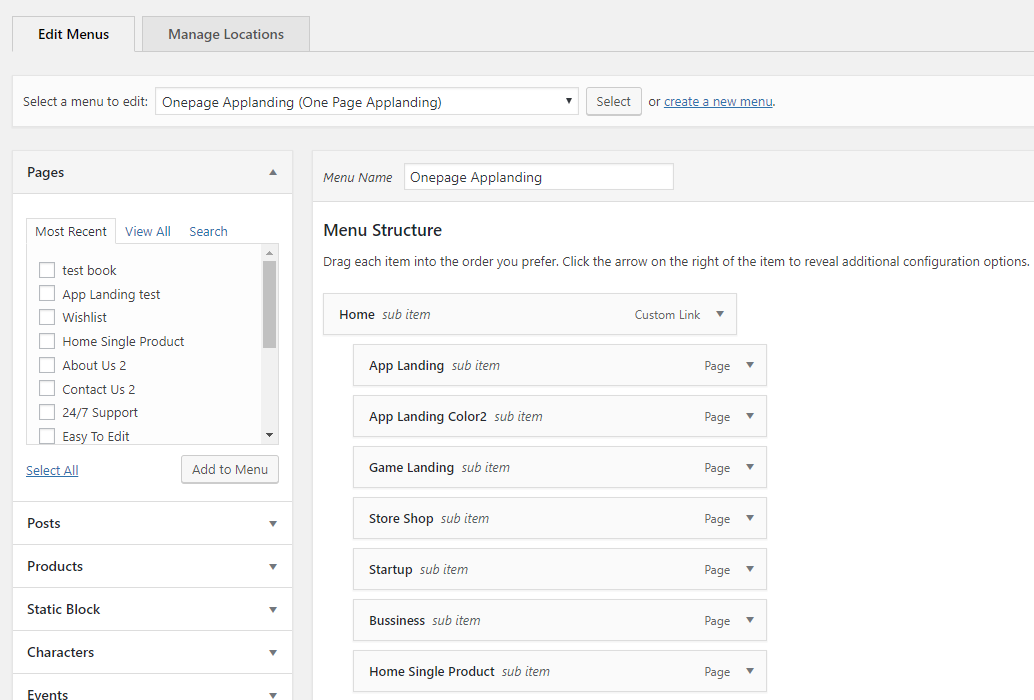This screenshot has height=700, width=1034.
Task: Expand the Bussiness item options arrow
Action: click(x=750, y=620)
